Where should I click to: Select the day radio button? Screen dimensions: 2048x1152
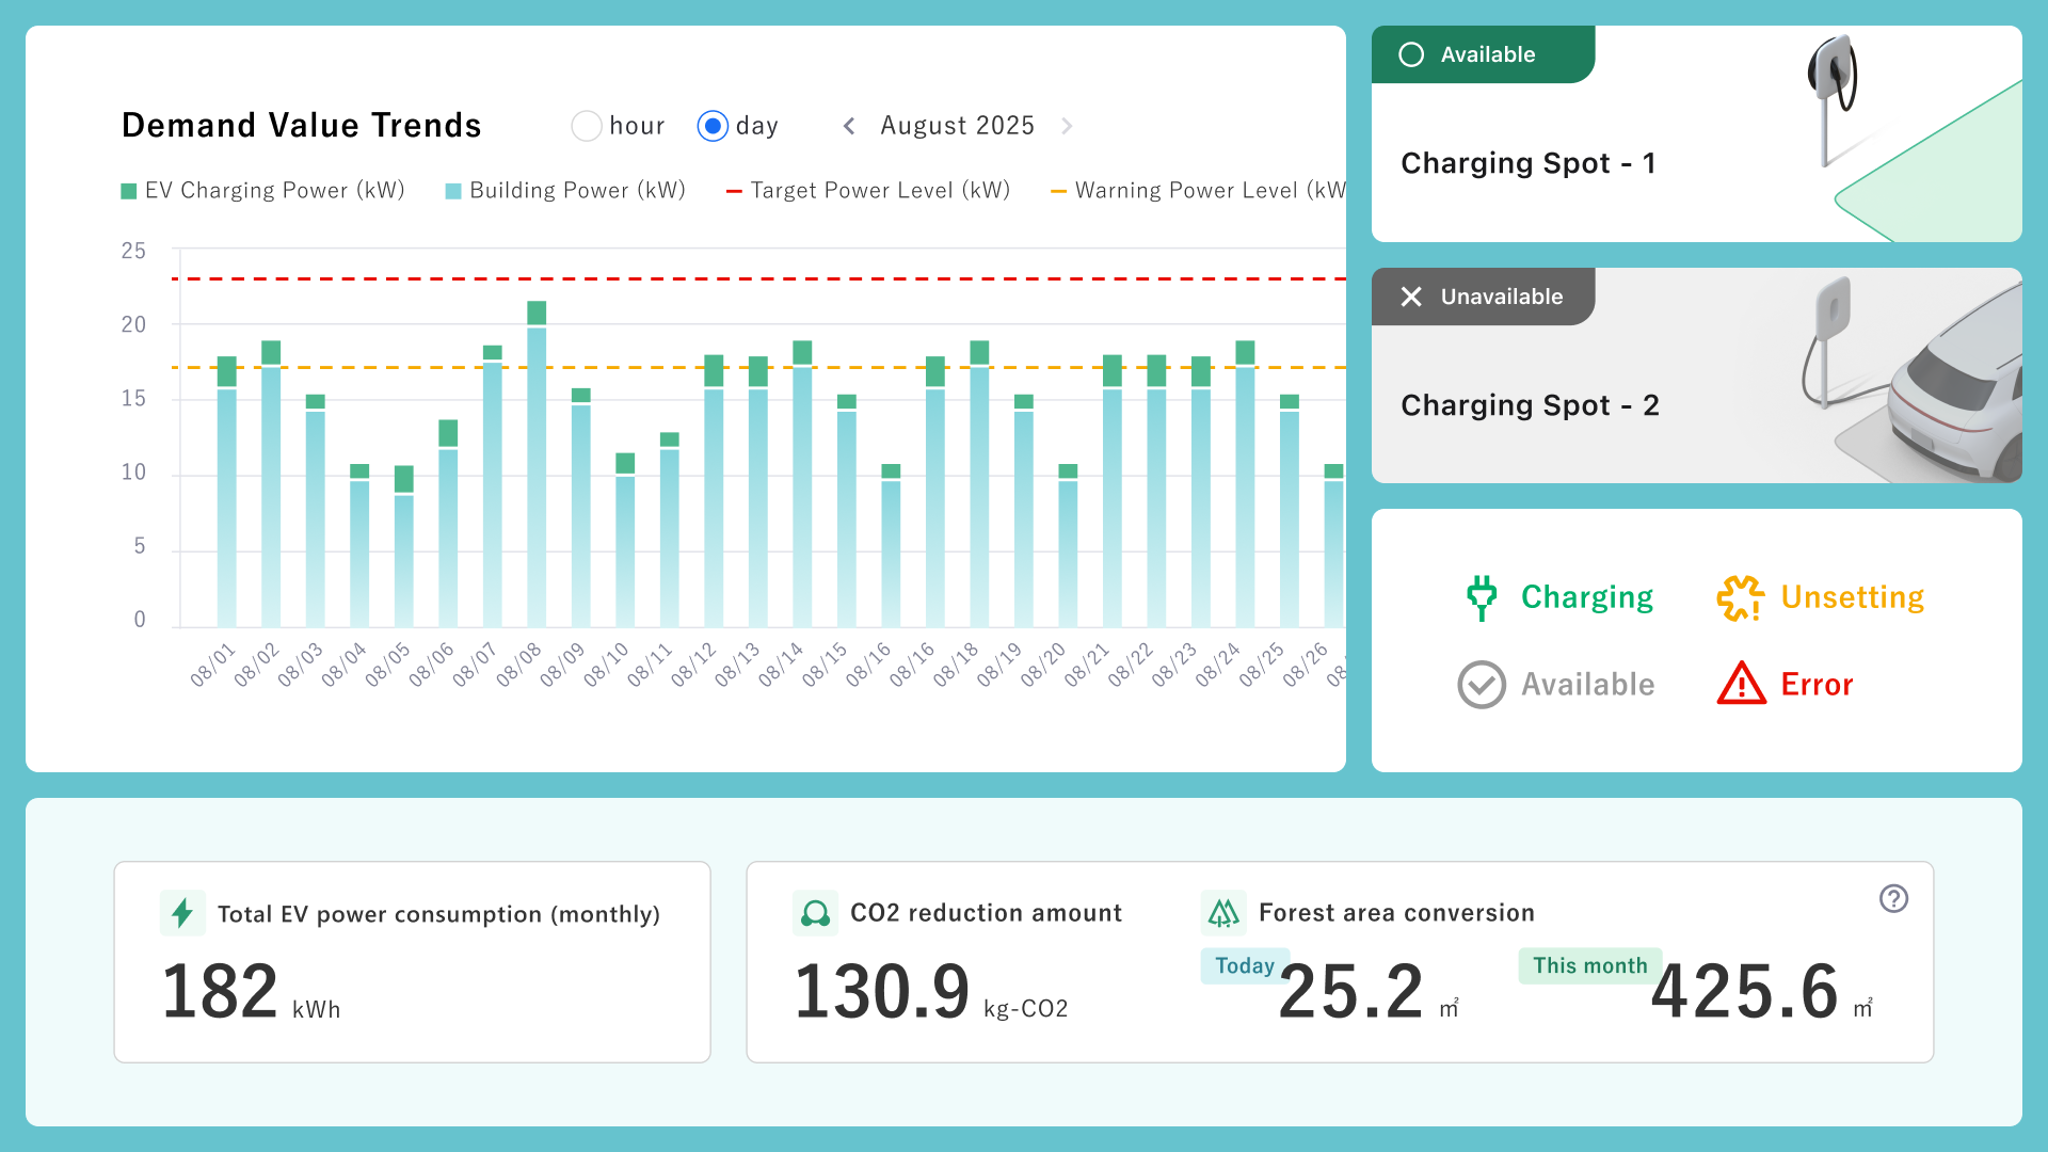(x=713, y=126)
